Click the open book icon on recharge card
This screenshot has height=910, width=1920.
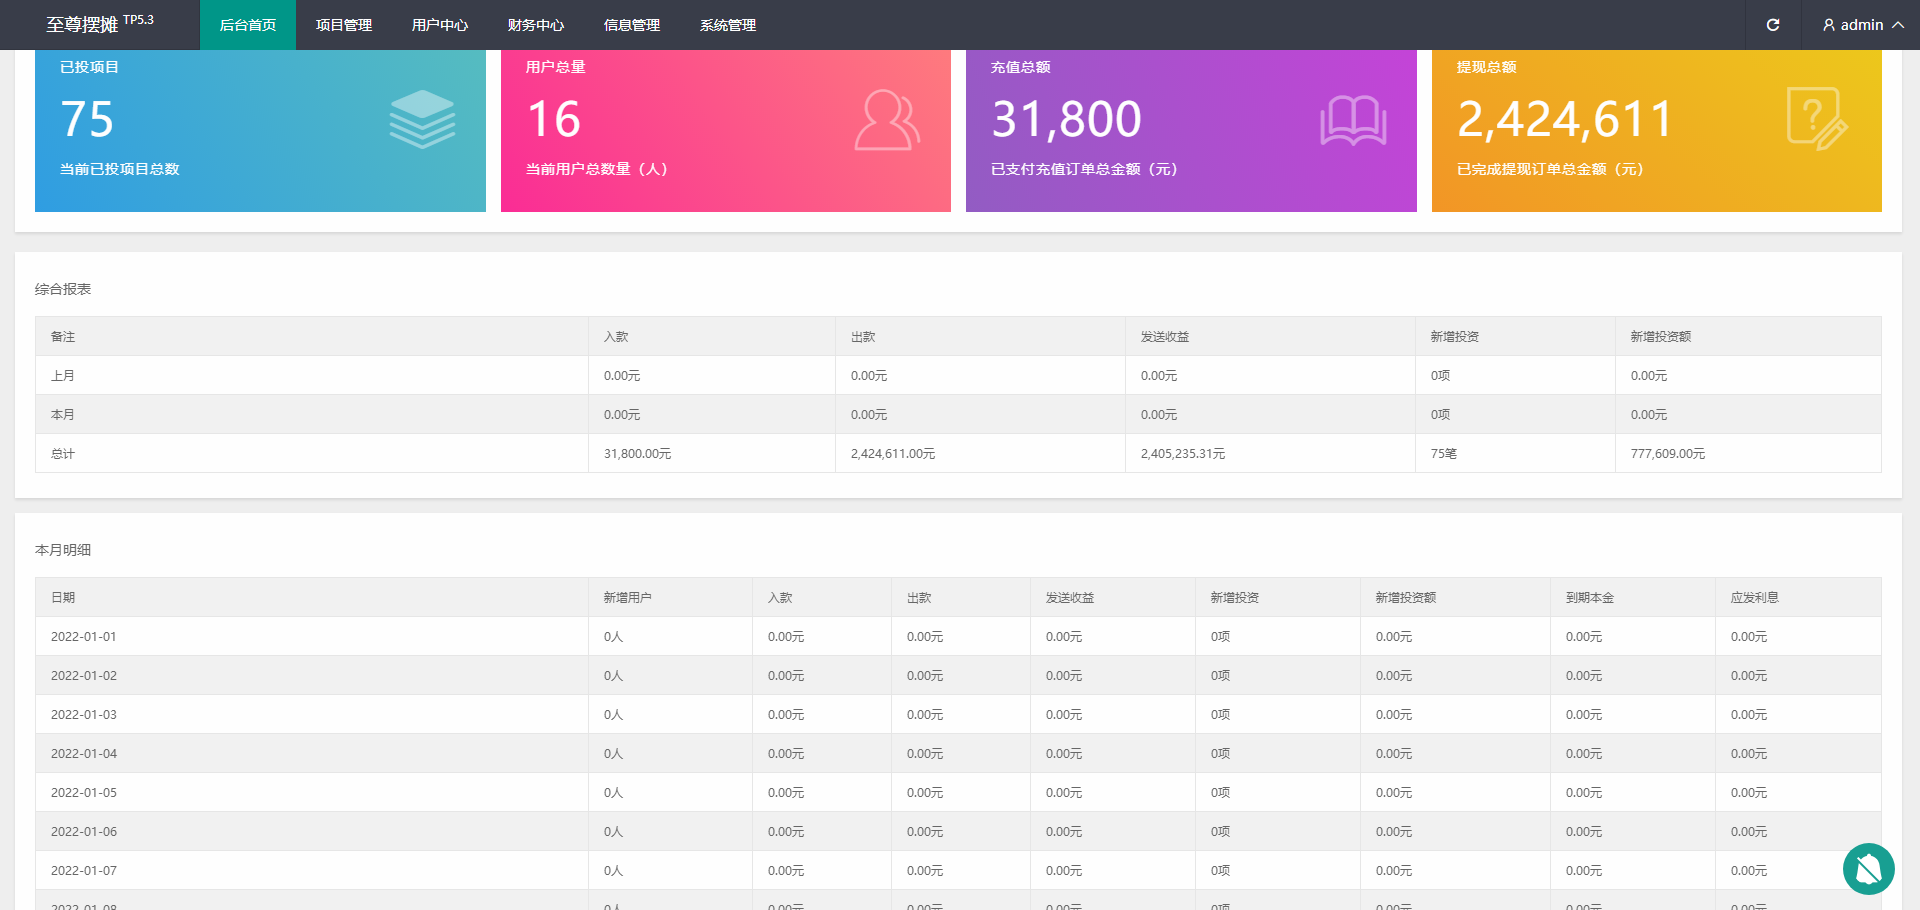point(1352,120)
